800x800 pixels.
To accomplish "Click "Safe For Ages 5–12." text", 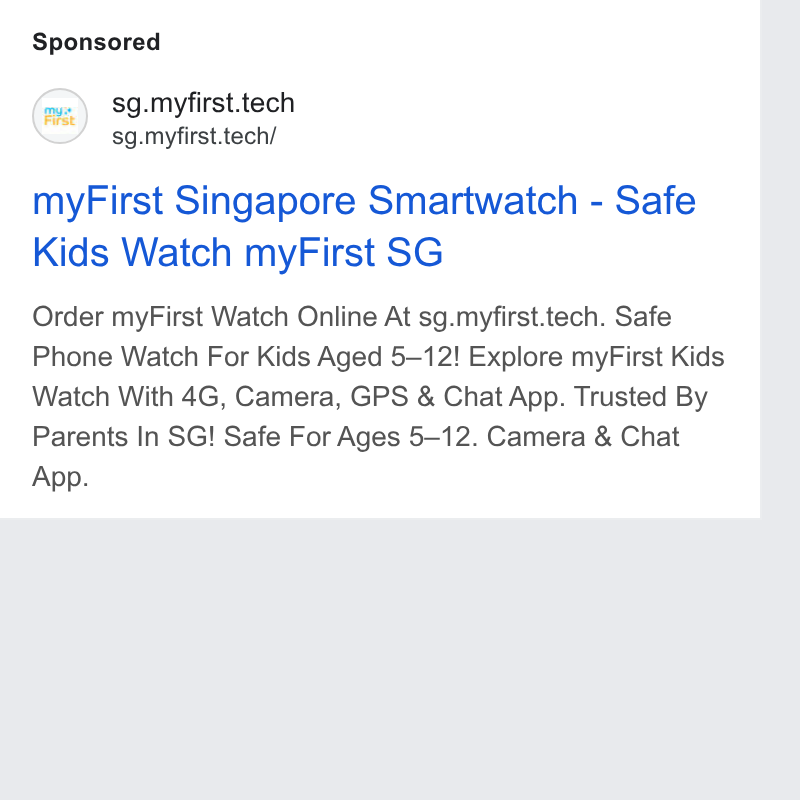I will tap(351, 437).
